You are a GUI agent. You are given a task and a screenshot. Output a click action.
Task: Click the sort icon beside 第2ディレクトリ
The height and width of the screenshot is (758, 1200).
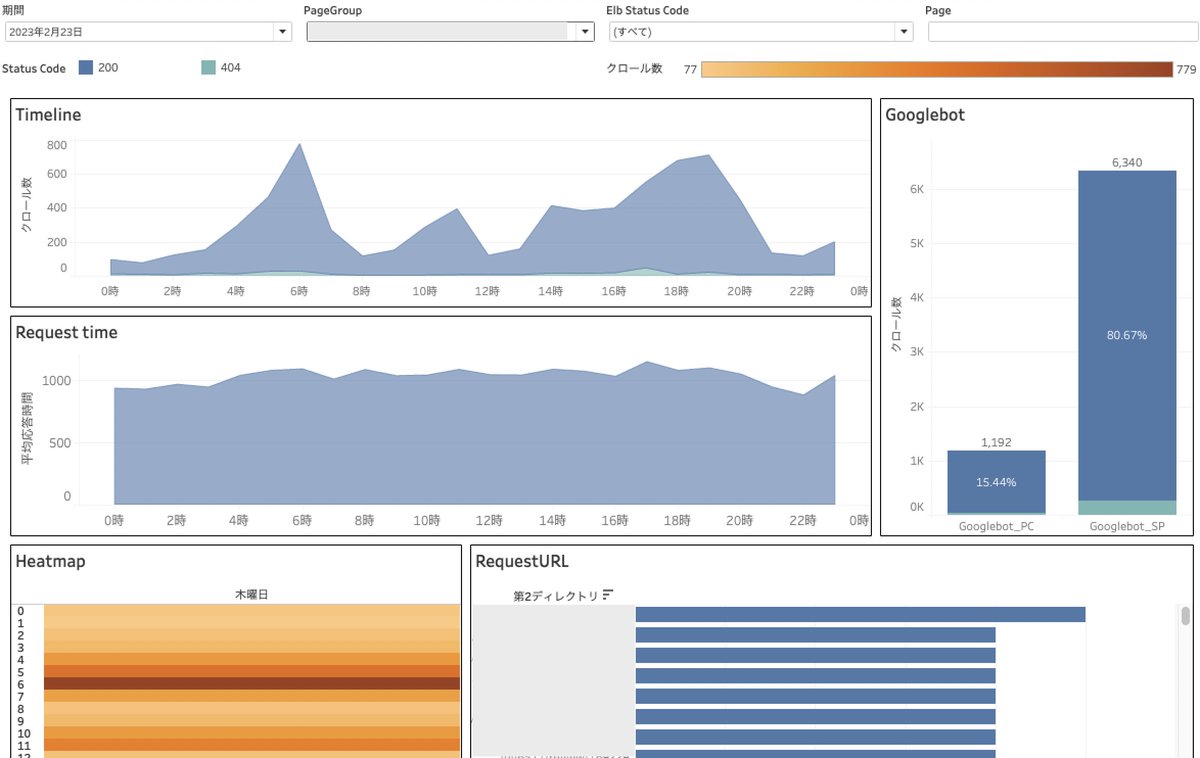608,595
